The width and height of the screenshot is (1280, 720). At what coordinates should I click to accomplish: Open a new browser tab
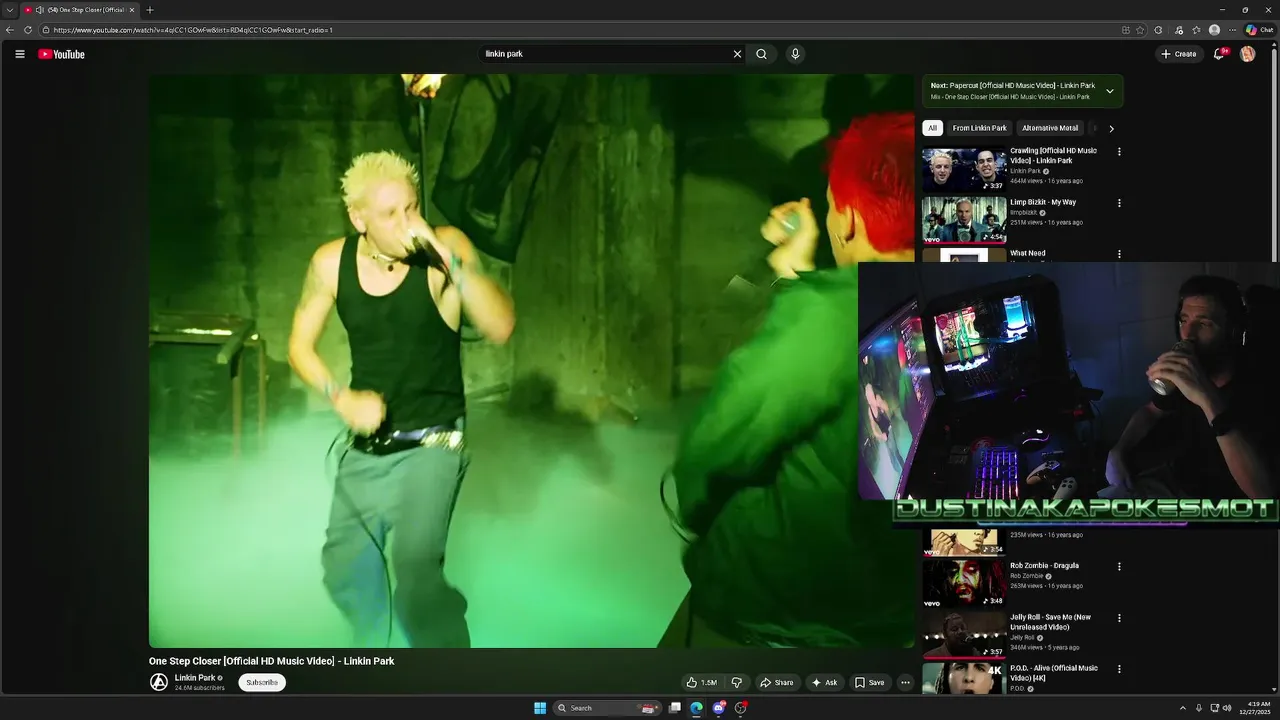pyautogui.click(x=150, y=10)
